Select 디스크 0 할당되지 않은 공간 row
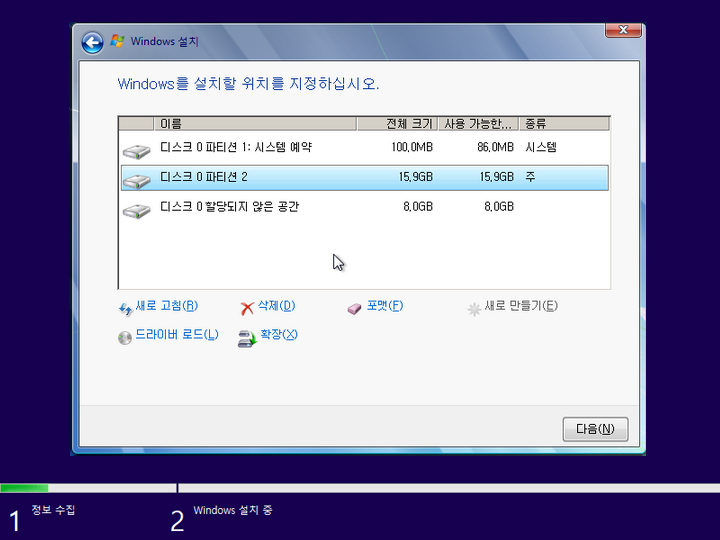 pyautogui.click(x=365, y=207)
